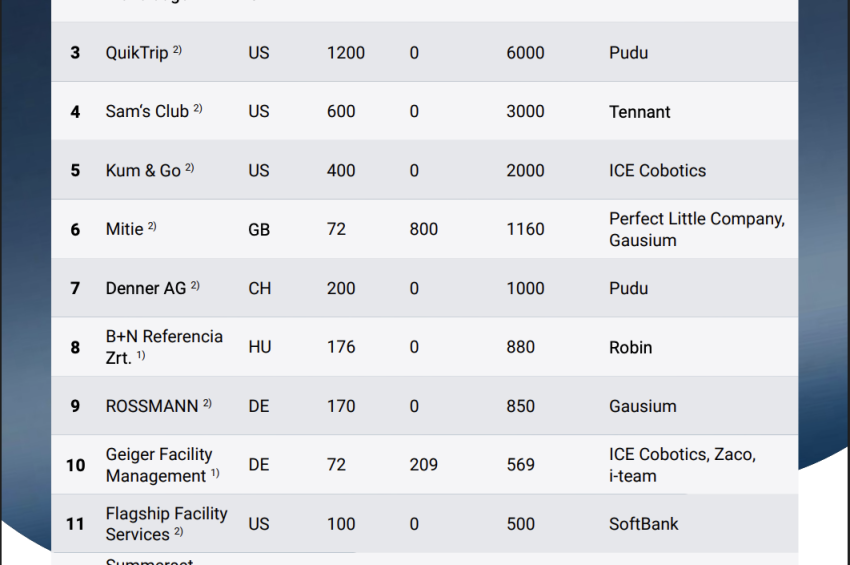This screenshot has height=565, width=850.
Task: Click the Tennant vendor cell
Action: (x=639, y=112)
